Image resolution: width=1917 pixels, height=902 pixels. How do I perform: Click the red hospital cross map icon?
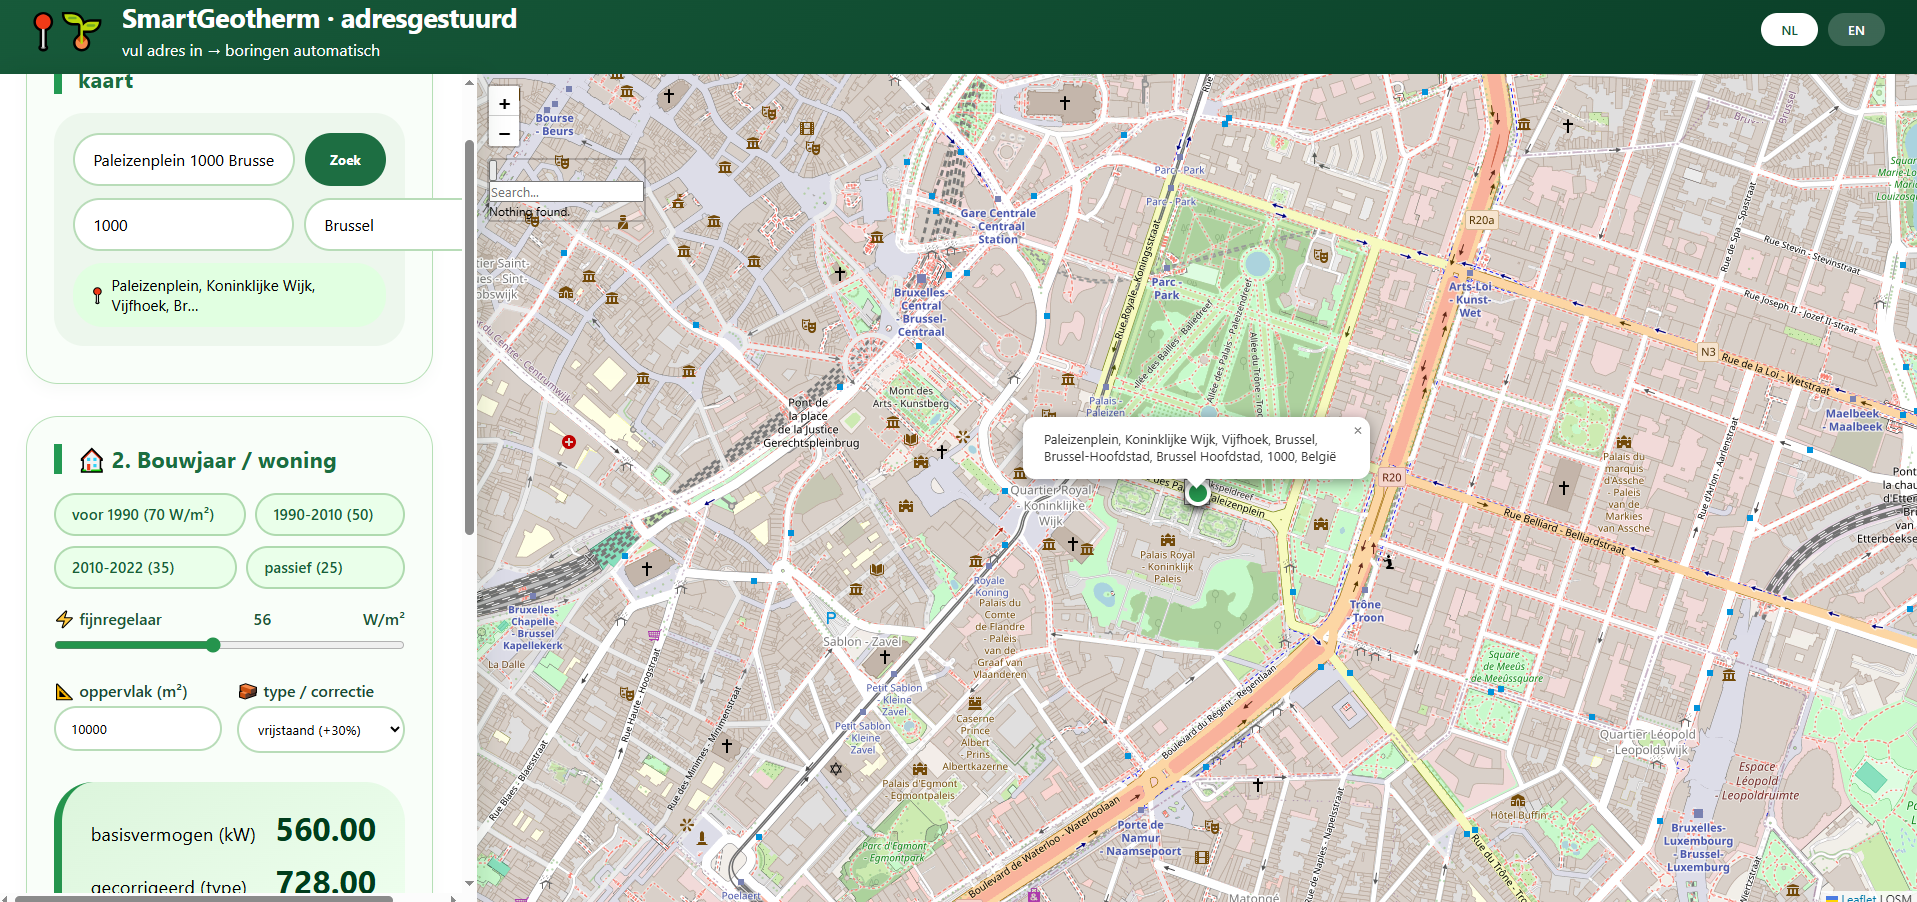coord(569,442)
